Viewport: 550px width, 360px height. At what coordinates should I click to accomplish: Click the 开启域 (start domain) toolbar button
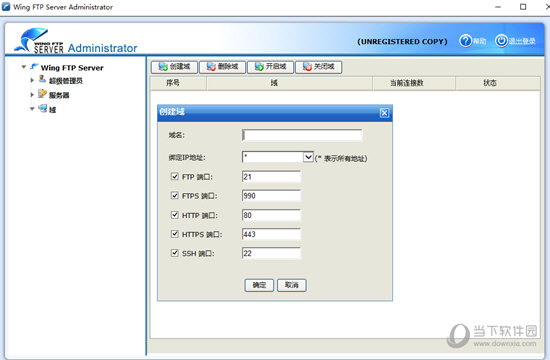[x=270, y=67]
